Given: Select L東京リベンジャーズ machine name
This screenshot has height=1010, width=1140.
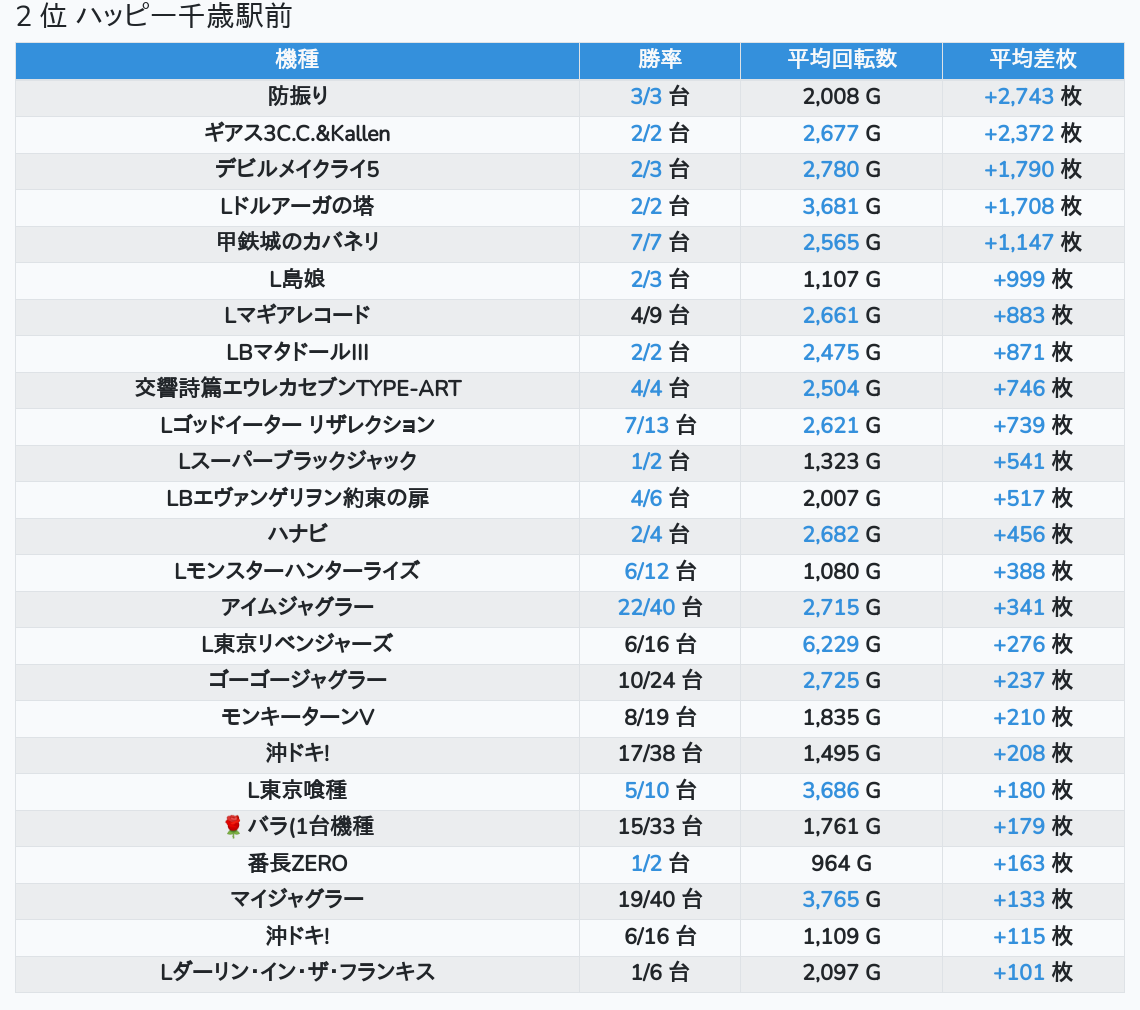Looking at the screenshot, I should (x=297, y=644).
